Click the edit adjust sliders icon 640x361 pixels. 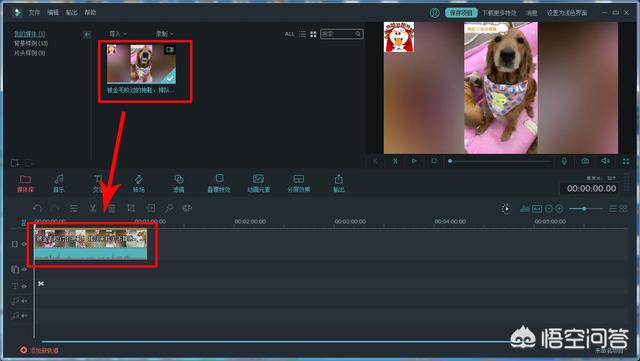click(73, 208)
